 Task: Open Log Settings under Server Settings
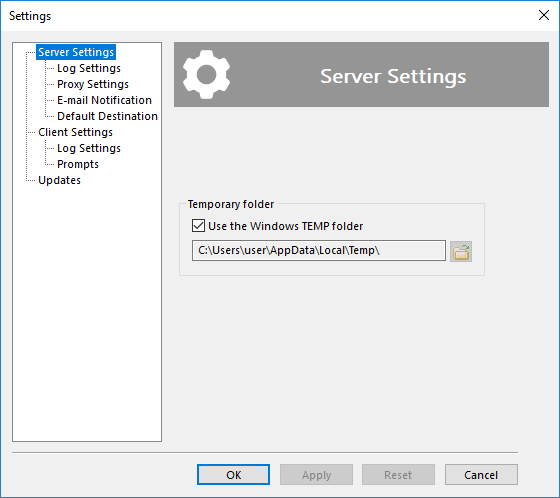[x=89, y=68]
